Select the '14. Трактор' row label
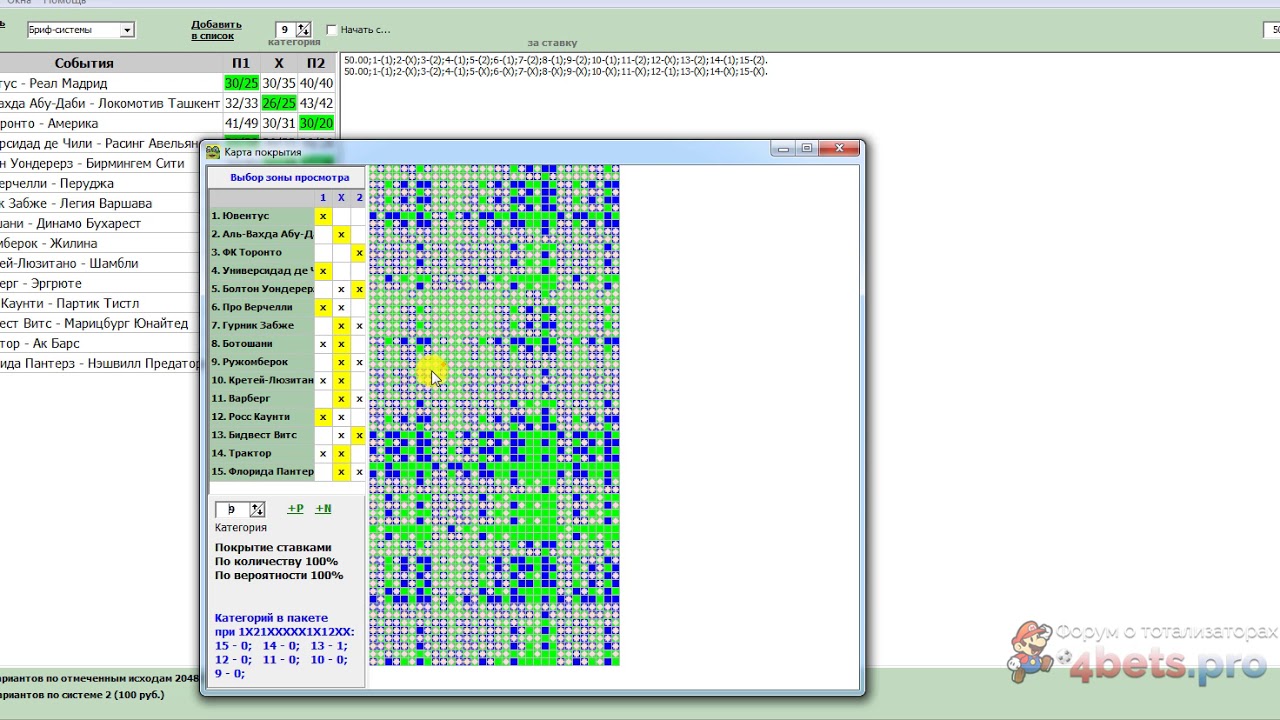This screenshot has width=1280, height=720. [261, 453]
